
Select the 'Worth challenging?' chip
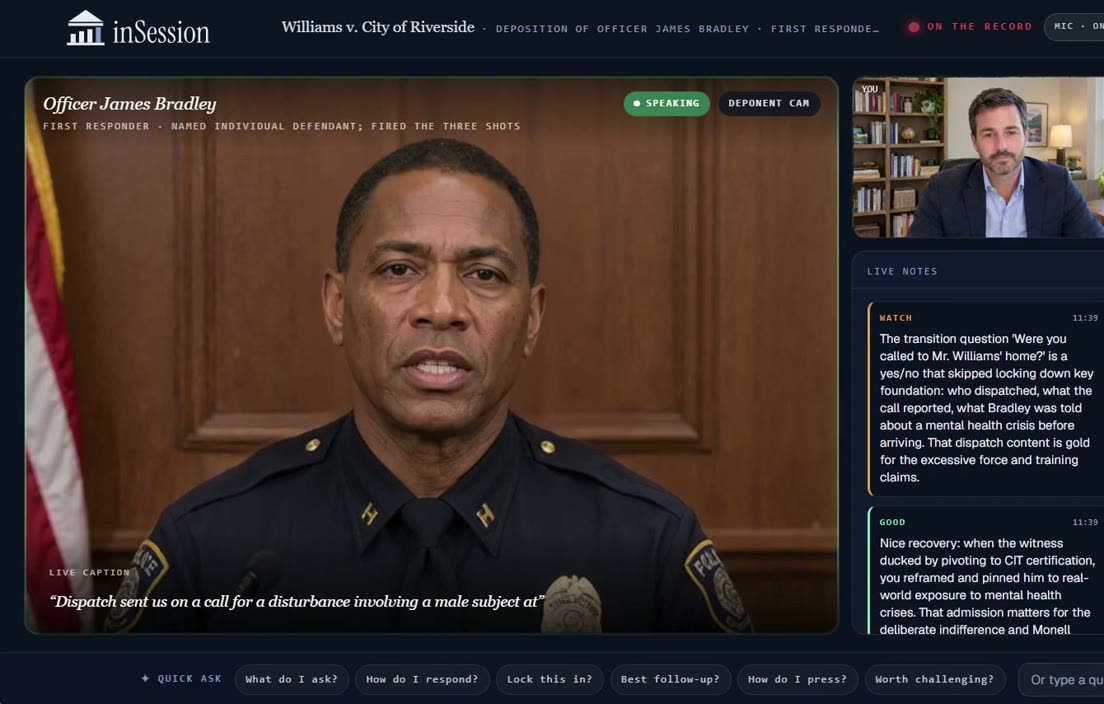tap(934, 679)
